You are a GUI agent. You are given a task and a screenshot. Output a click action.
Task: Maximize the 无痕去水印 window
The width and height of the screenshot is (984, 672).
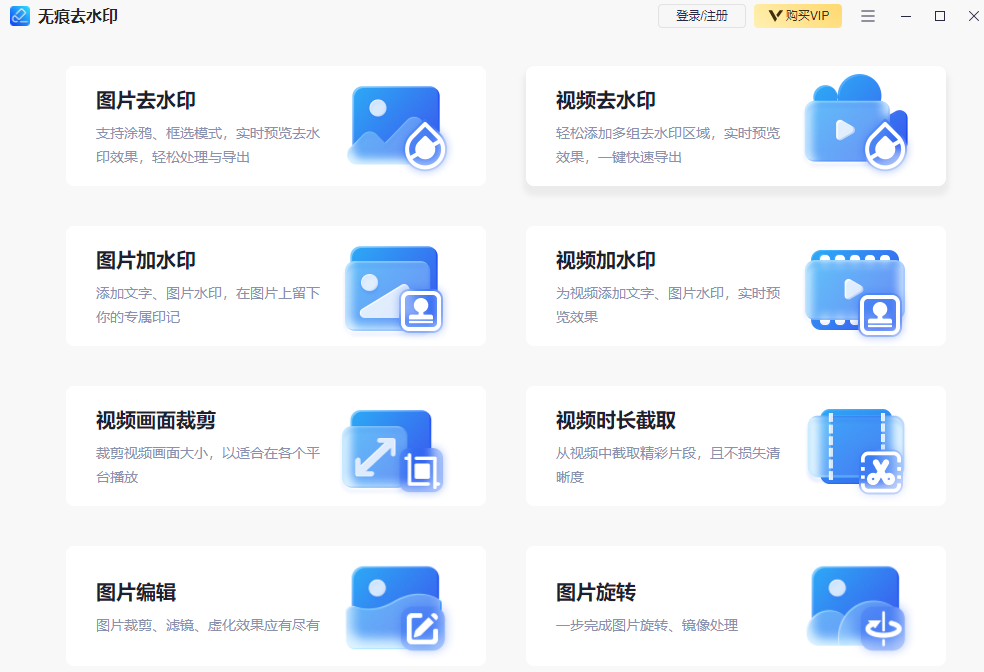tap(939, 16)
